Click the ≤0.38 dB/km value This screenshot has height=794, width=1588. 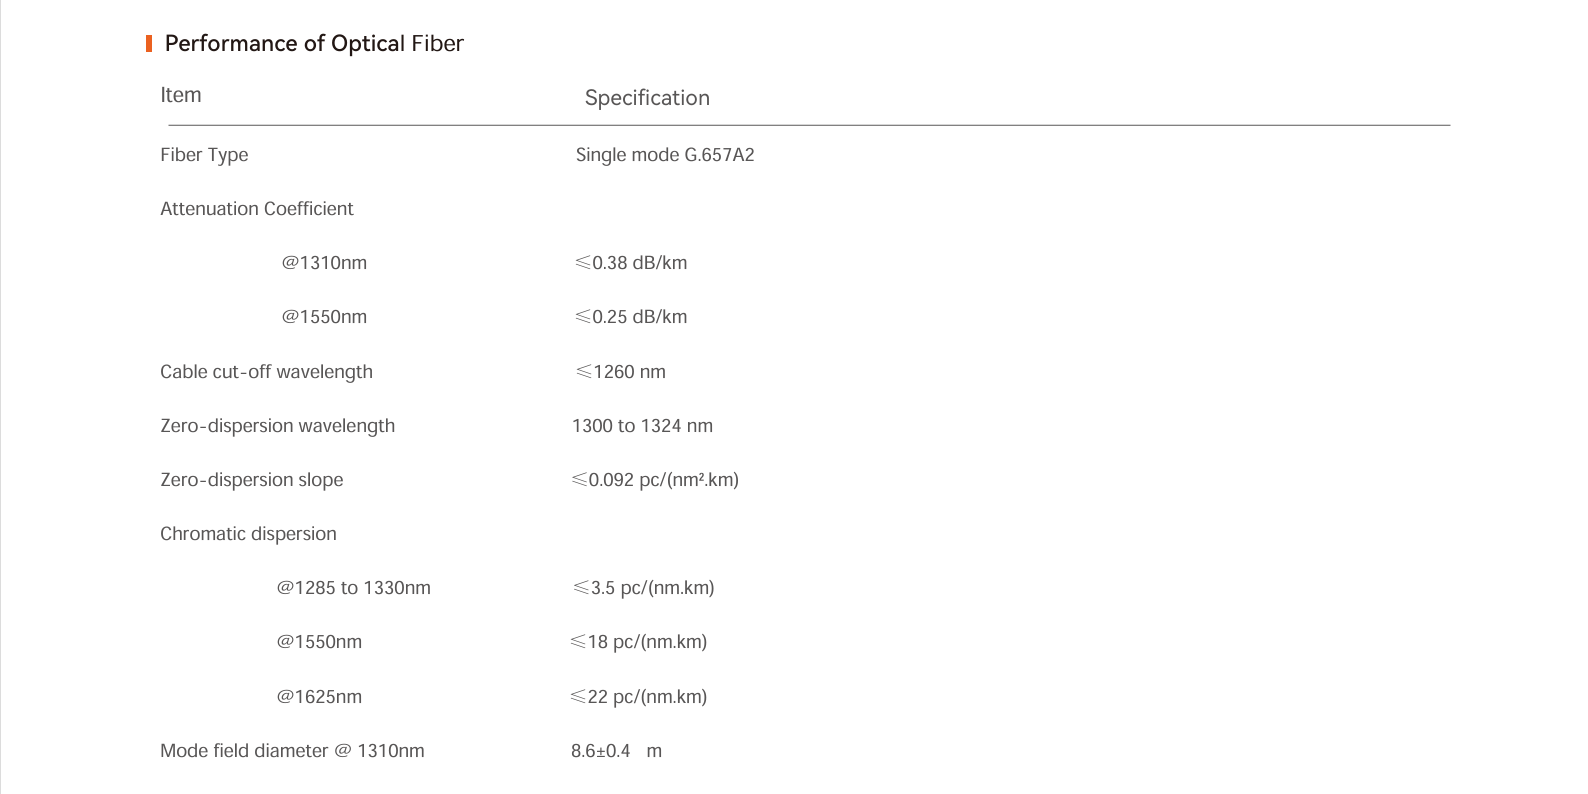coord(631,263)
